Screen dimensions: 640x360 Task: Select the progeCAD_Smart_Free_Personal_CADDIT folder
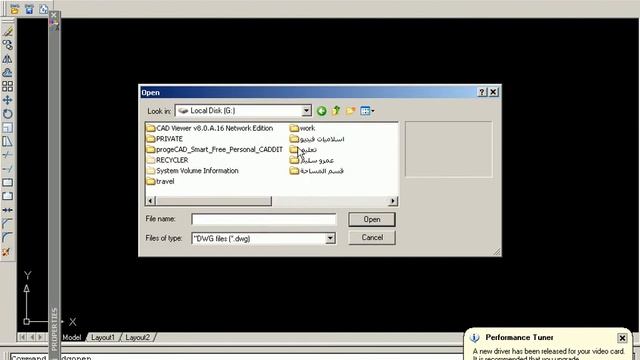(214, 149)
